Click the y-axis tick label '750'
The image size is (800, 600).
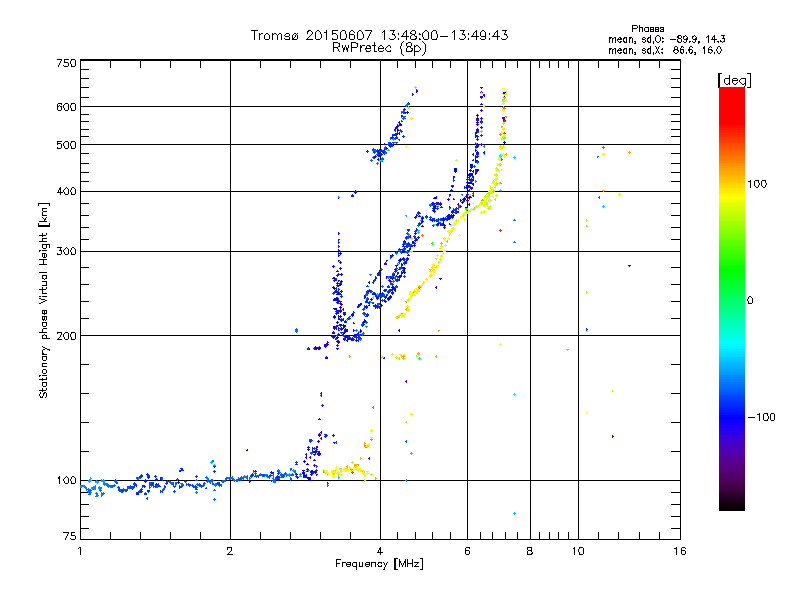(66, 63)
